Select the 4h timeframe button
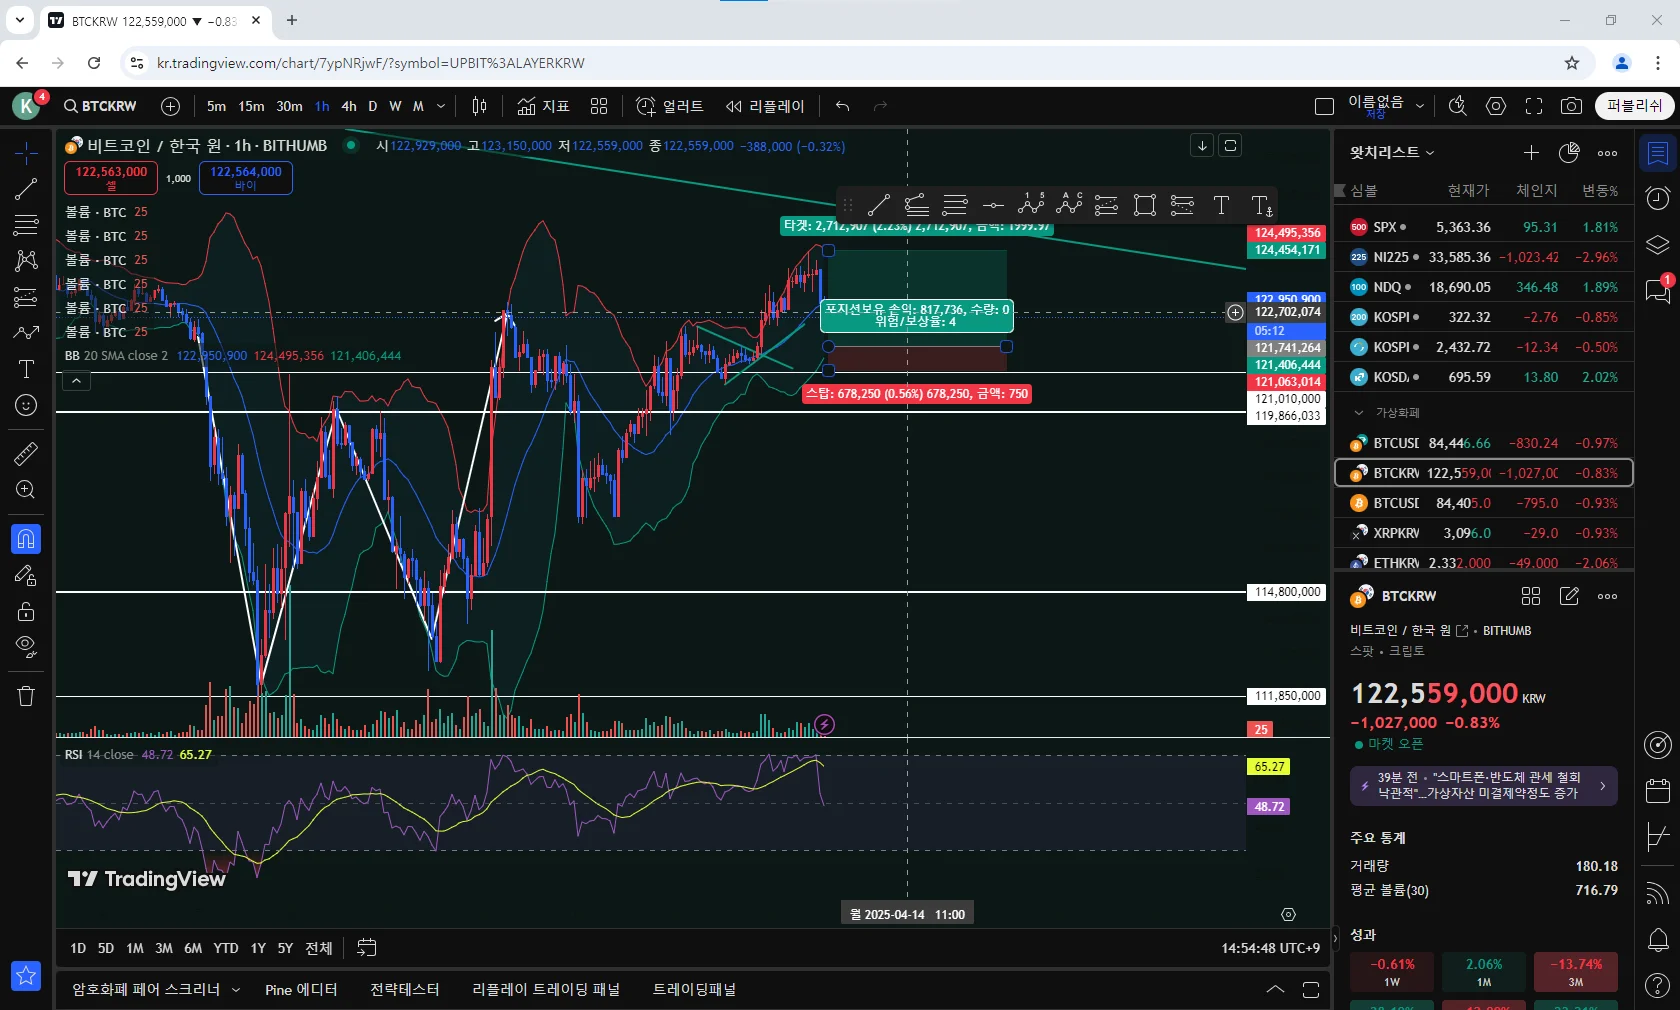 (x=348, y=106)
